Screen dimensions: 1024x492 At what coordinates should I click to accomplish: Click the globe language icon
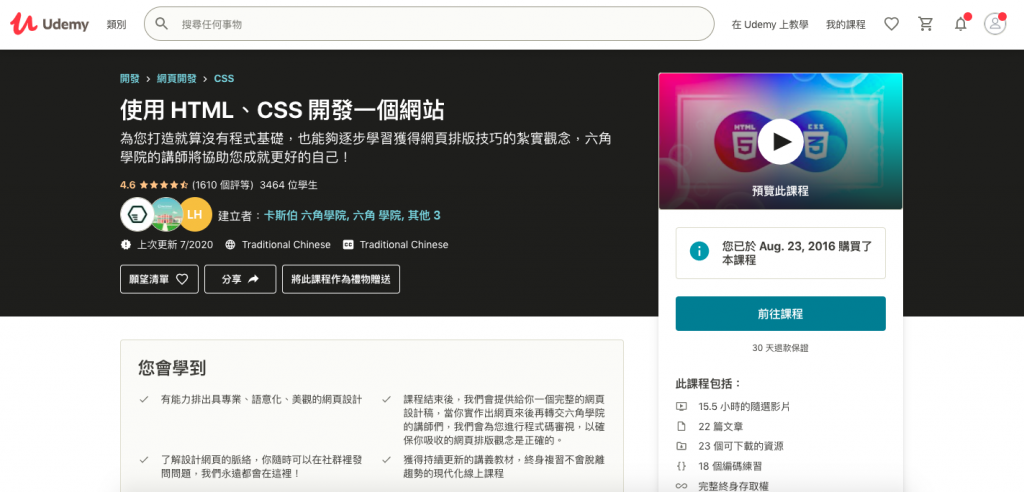(230, 244)
